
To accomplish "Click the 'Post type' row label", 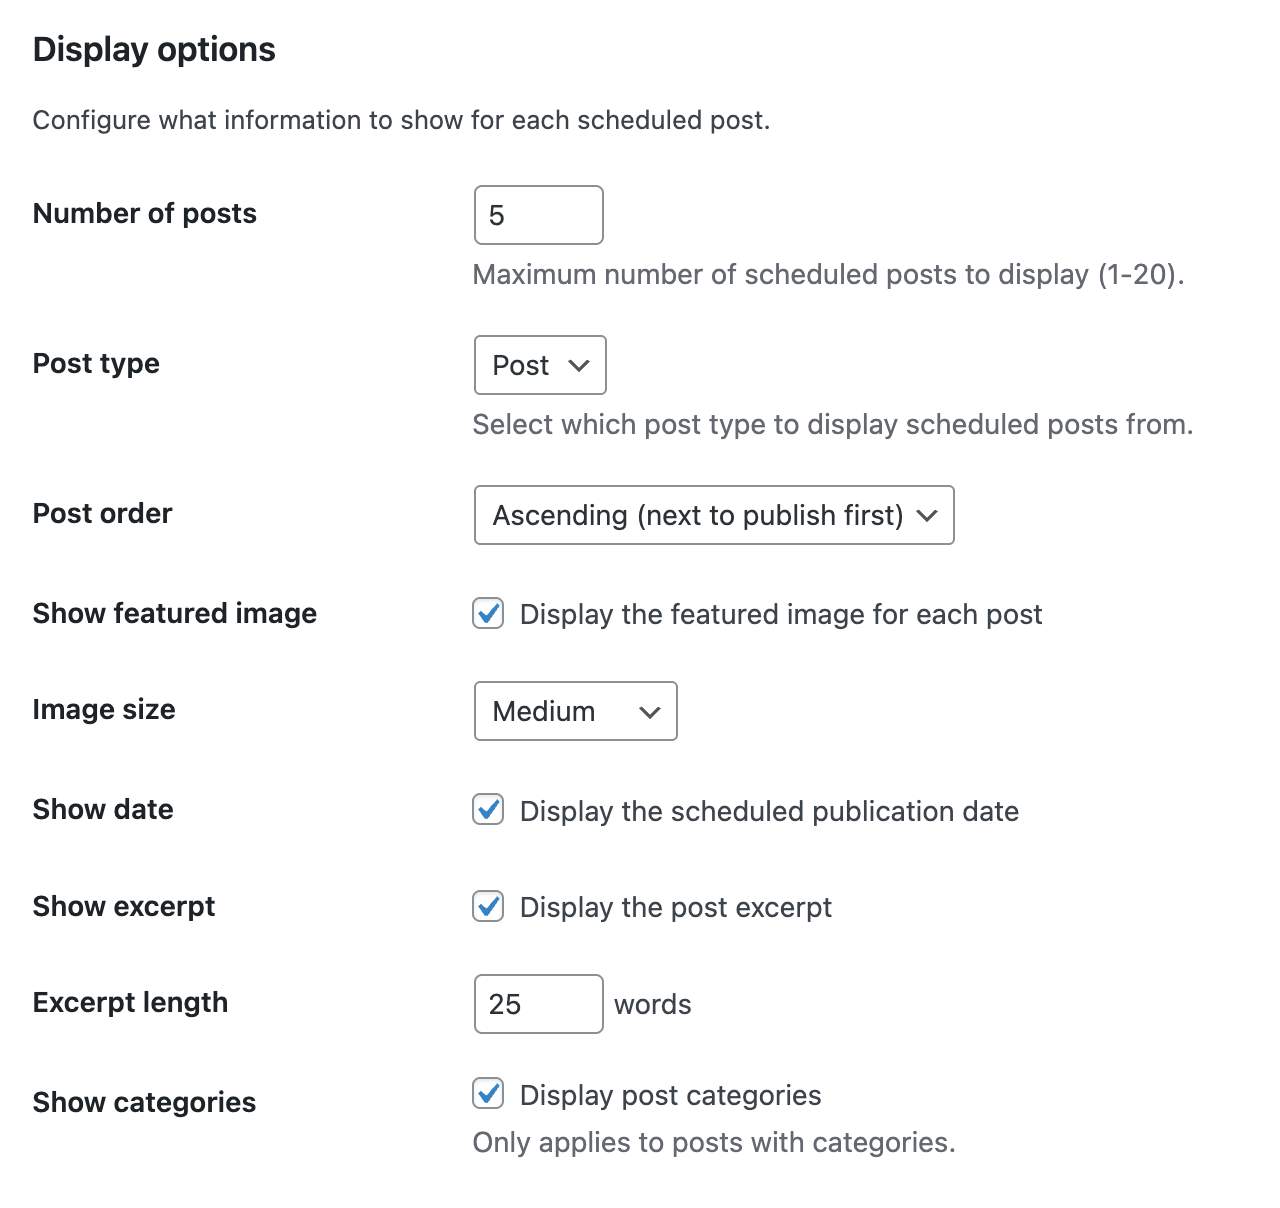I will coord(96,363).
